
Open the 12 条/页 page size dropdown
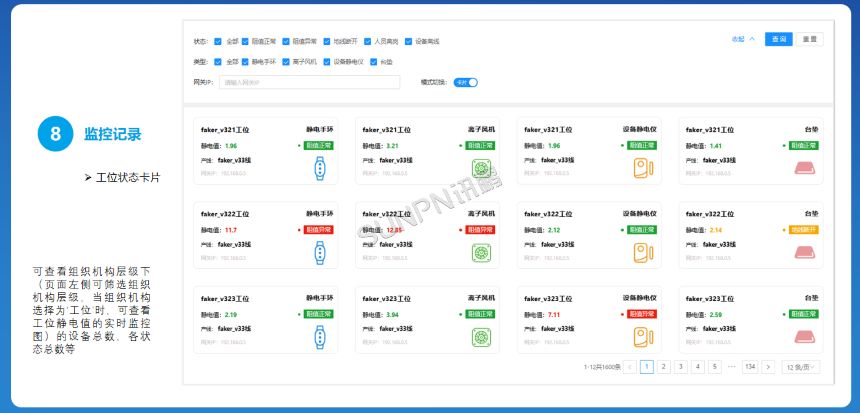click(x=802, y=367)
